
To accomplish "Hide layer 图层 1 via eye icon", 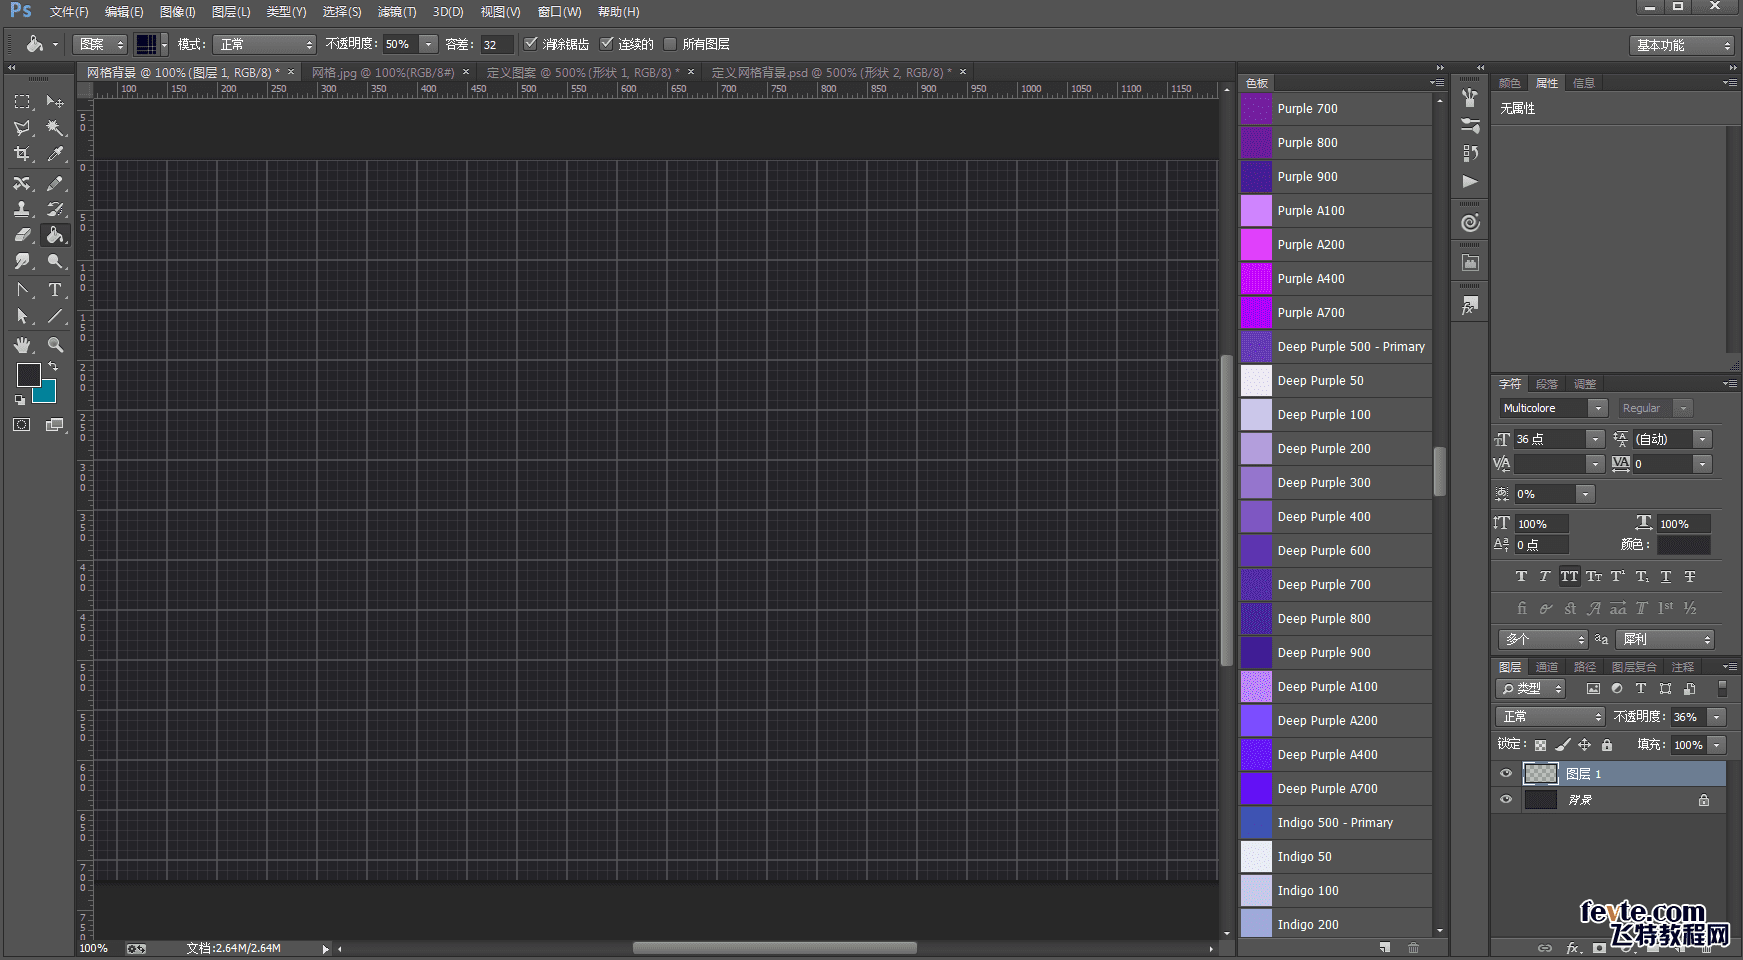I will pyautogui.click(x=1506, y=774).
